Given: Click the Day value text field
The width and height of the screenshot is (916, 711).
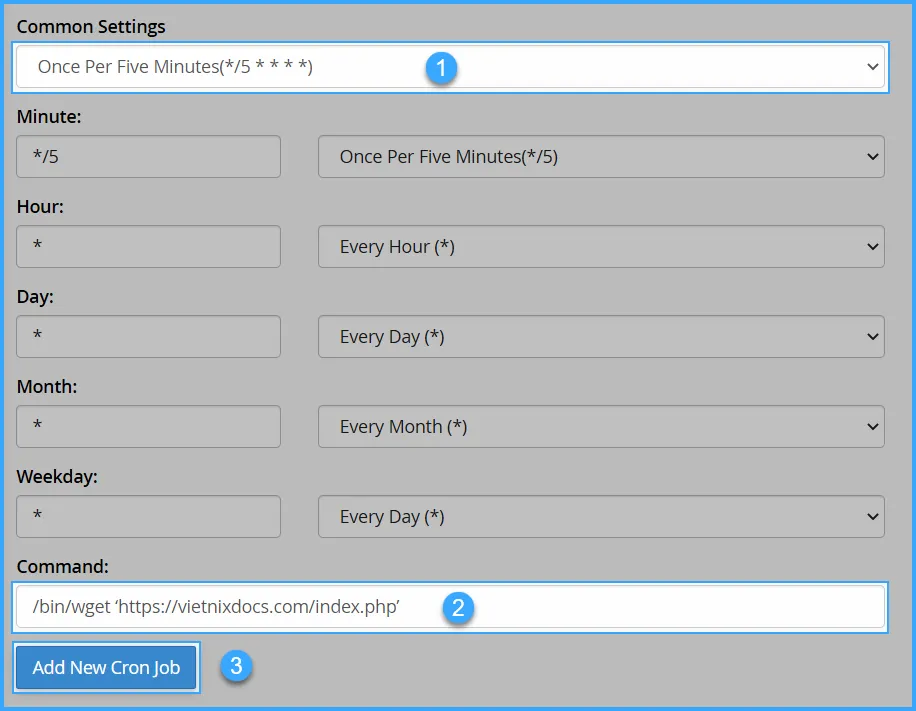Looking at the screenshot, I should point(148,336).
